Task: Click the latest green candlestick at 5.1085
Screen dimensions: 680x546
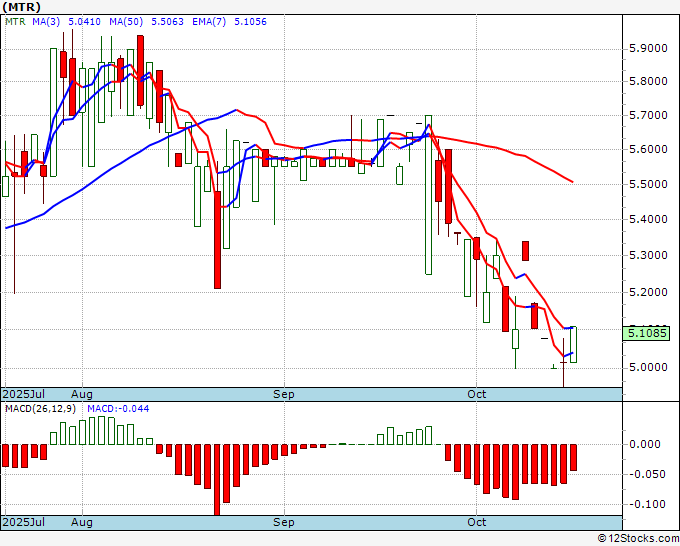Action: coord(573,345)
